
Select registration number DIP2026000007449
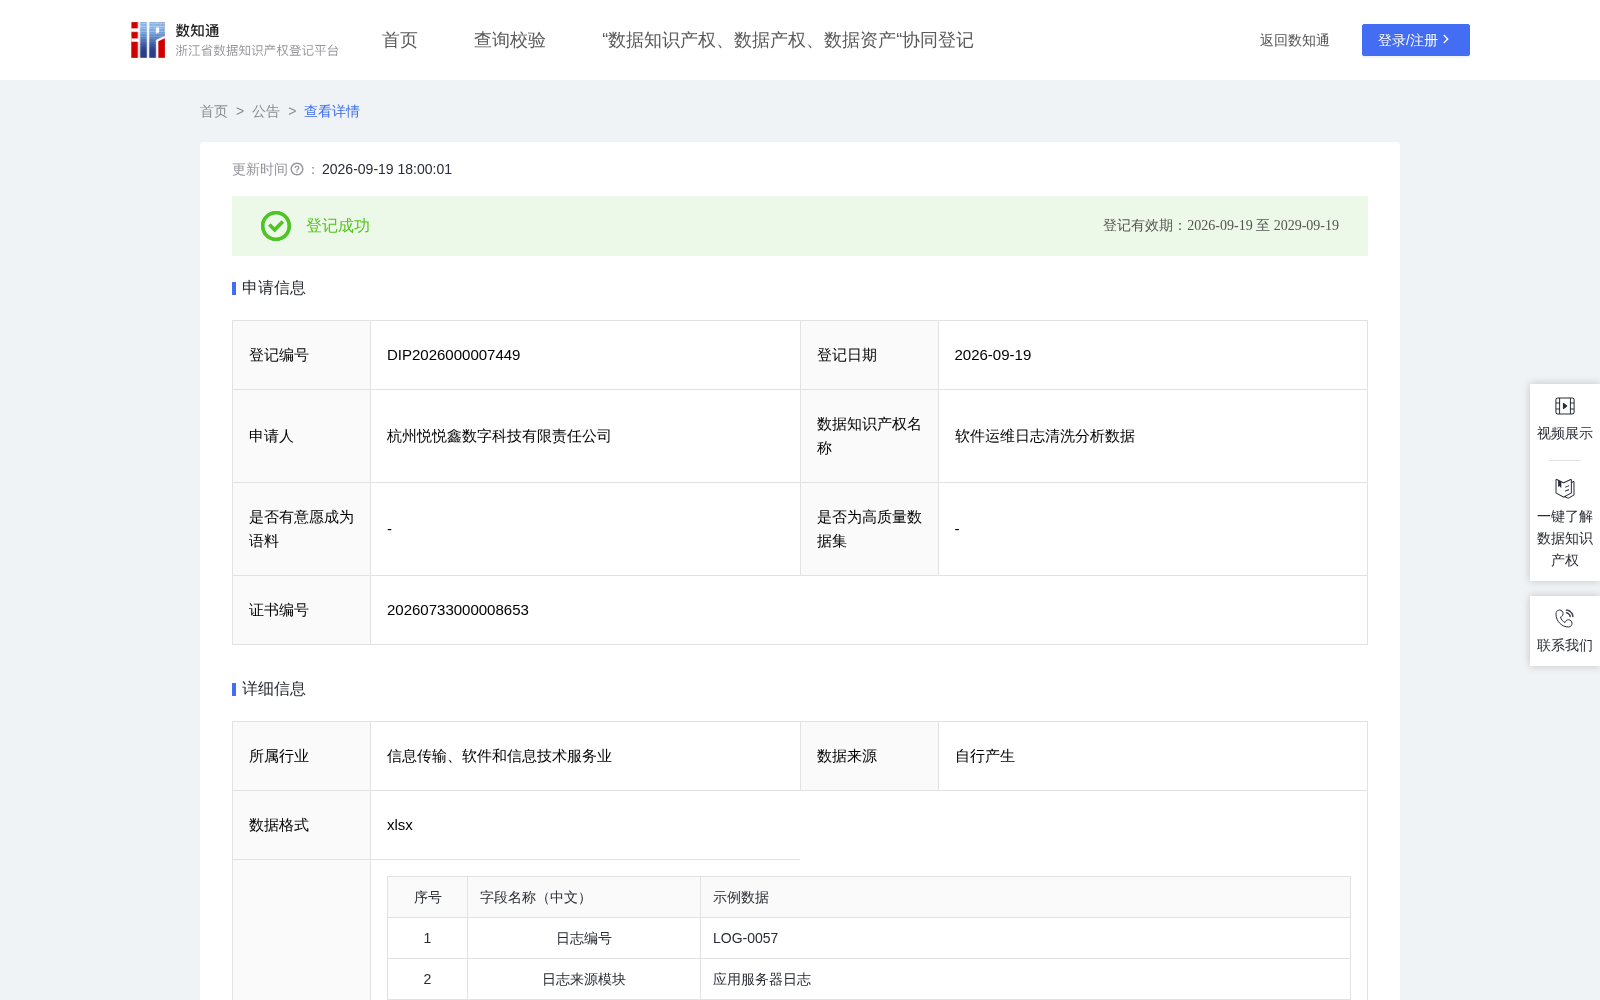click(x=453, y=355)
